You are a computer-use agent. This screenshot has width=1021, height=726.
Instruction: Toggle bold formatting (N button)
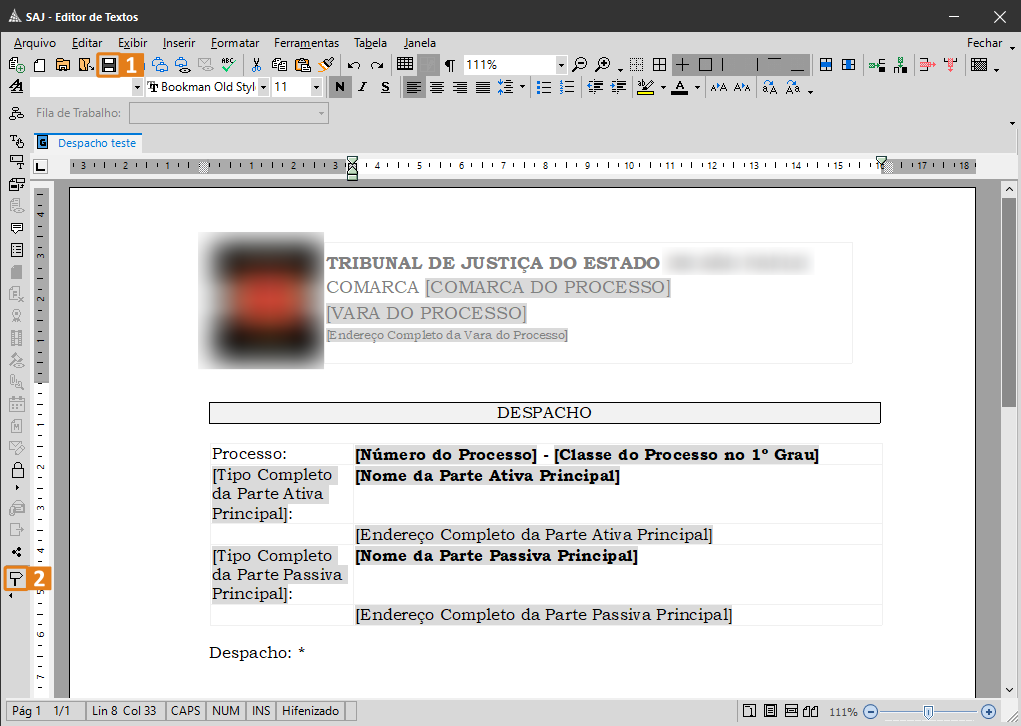340,88
